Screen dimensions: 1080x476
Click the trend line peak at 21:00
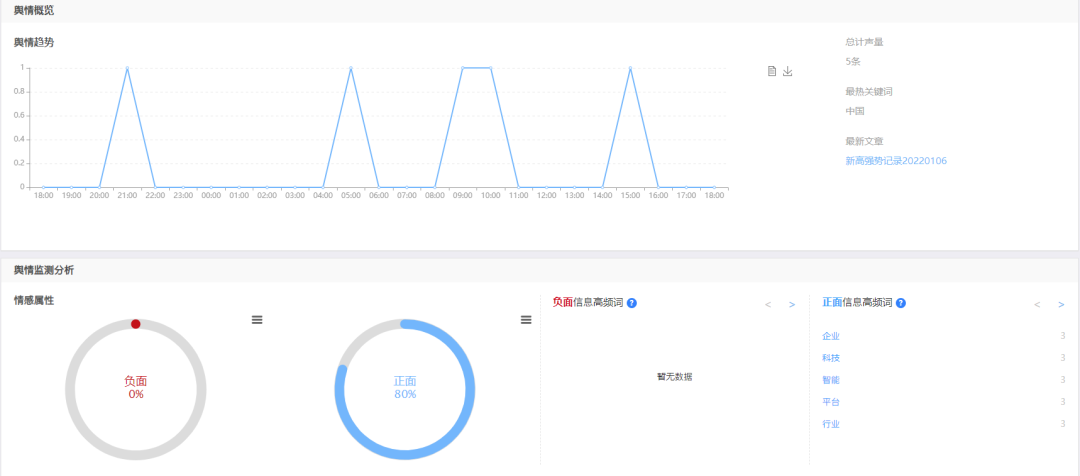pyautogui.click(x=127, y=68)
